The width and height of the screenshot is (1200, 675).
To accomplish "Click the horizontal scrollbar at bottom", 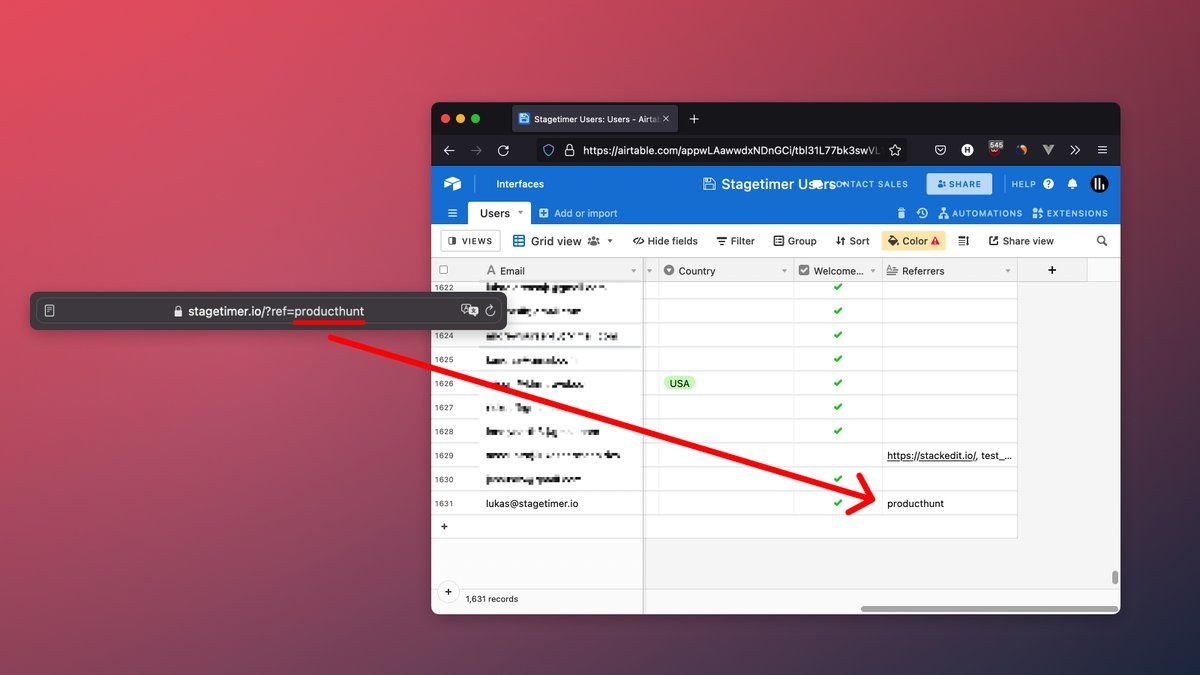I will tap(988, 608).
